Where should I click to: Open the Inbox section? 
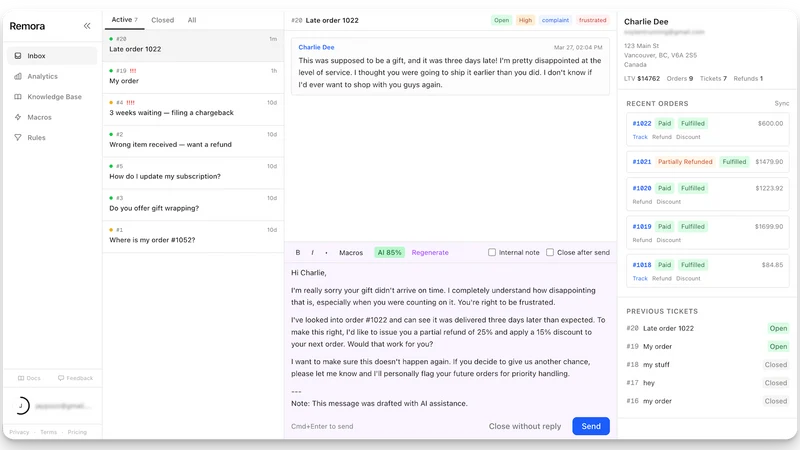[52, 56]
